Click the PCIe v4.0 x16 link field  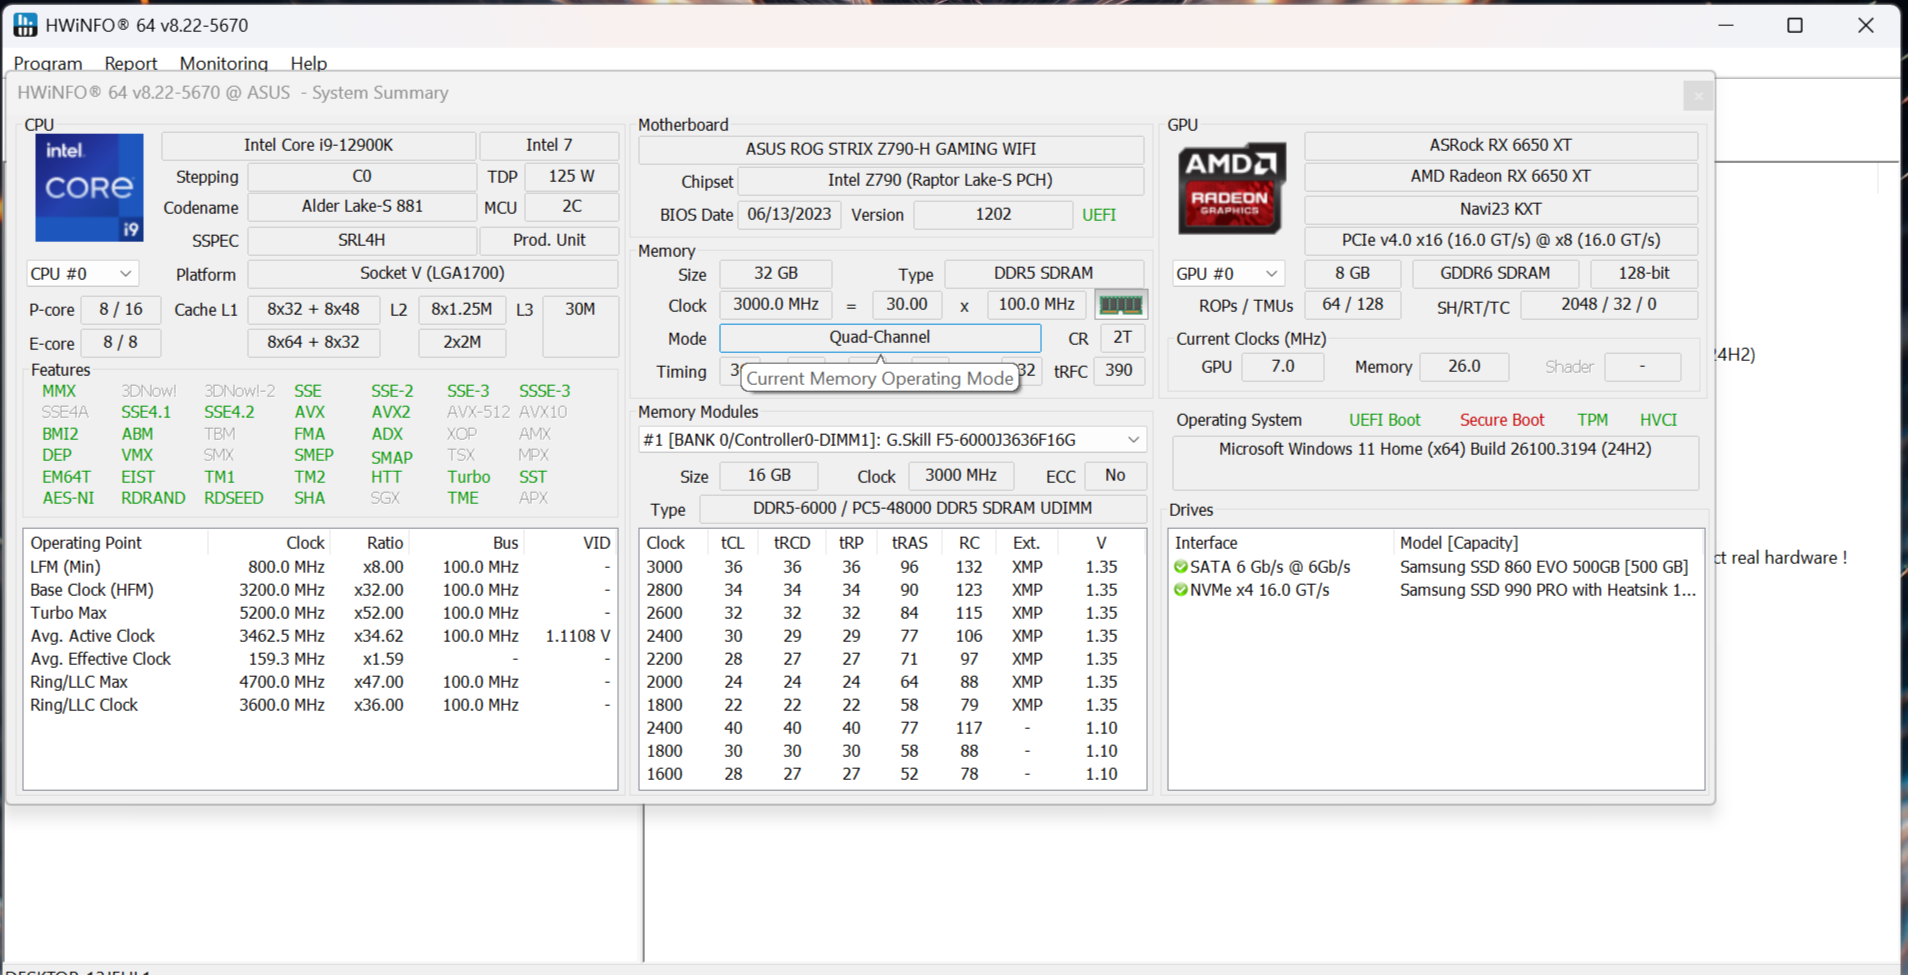1500,241
